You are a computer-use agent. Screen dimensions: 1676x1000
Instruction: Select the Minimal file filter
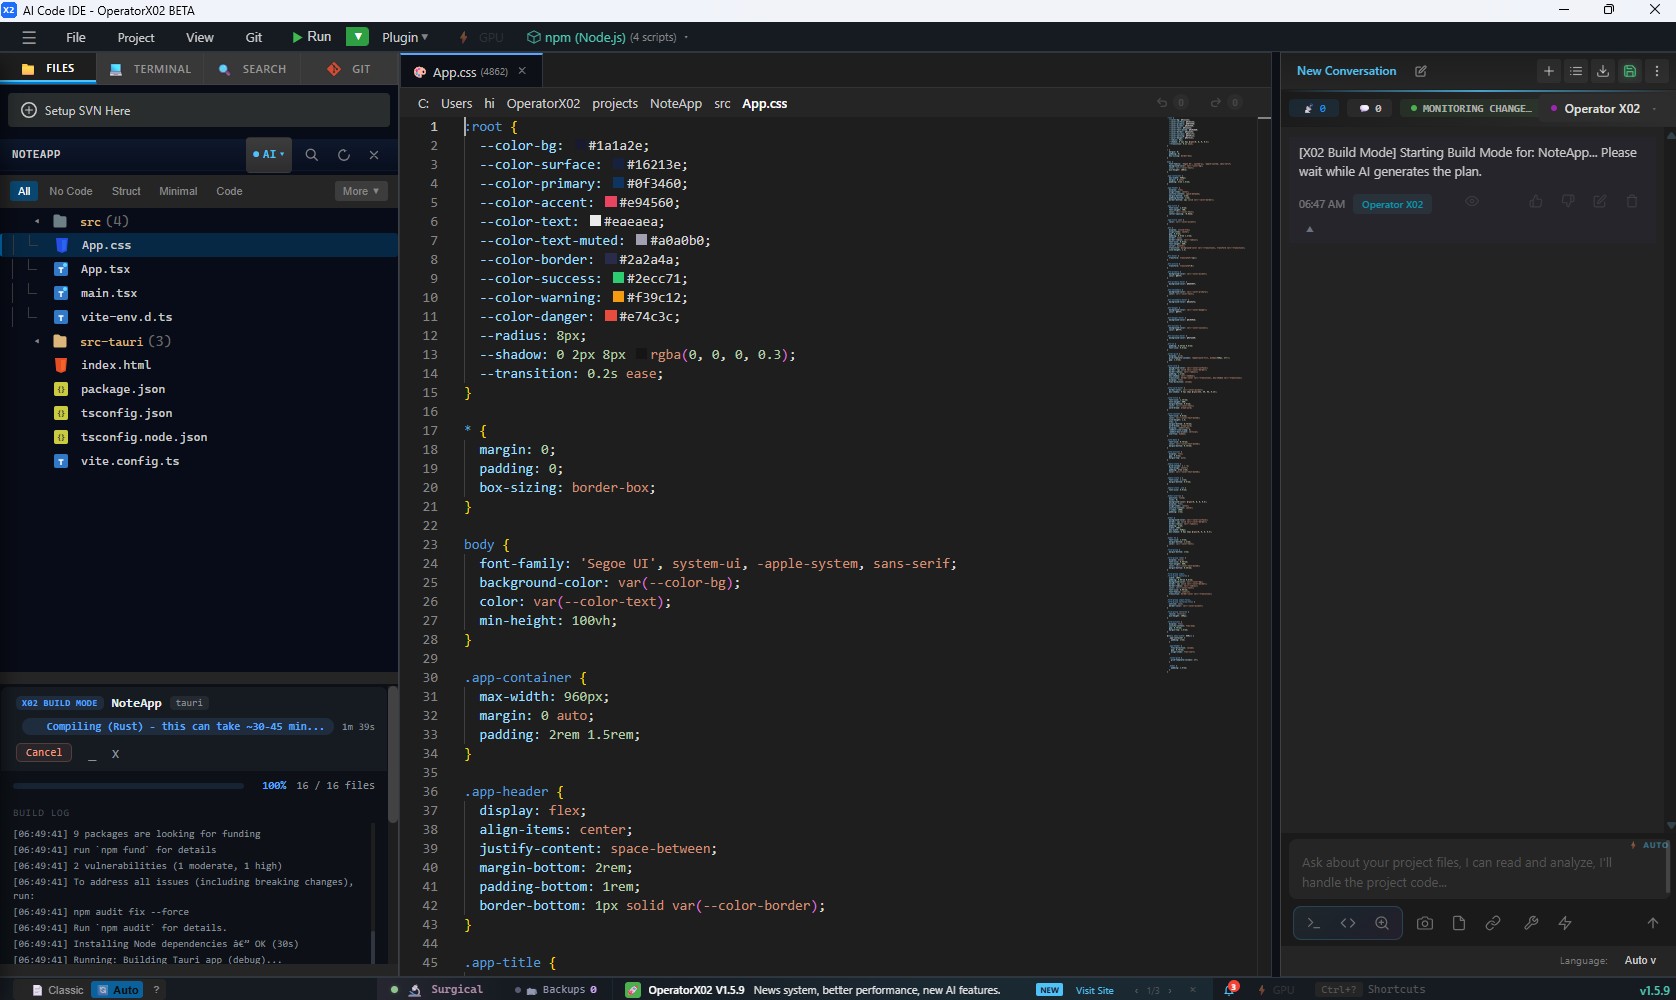[178, 191]
